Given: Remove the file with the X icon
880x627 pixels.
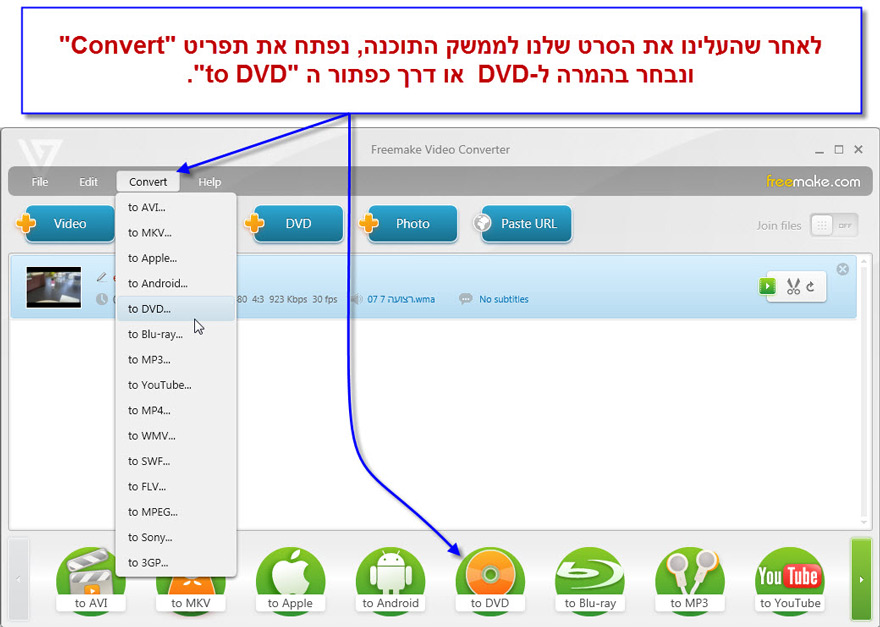Looking at the screenshot, I should [842, 269].
